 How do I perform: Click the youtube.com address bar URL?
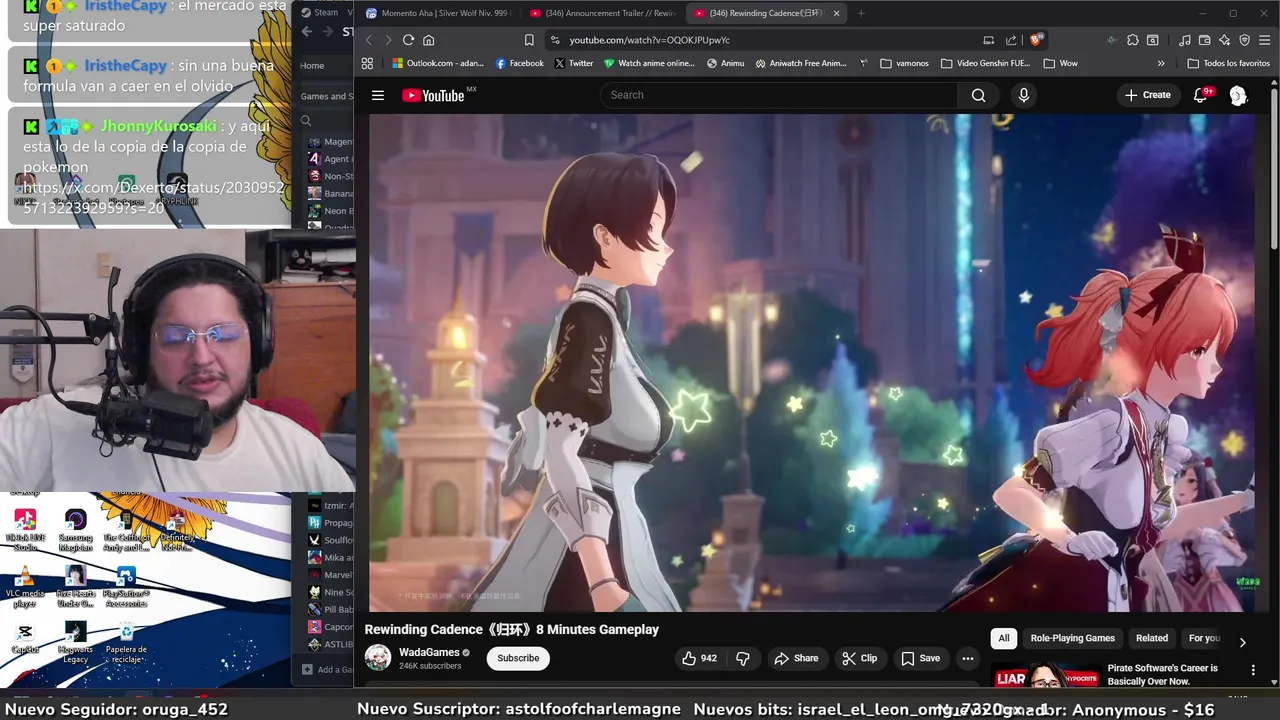point(650,40)
